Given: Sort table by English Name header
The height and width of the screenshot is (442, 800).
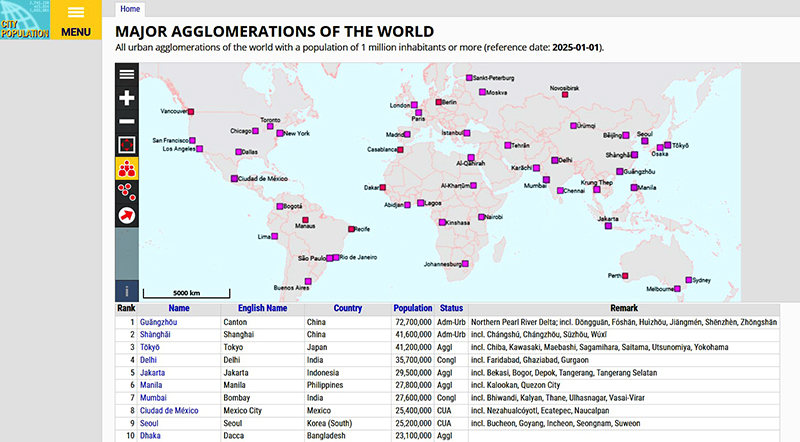Looking at the screenshot, I should click(x=262, y=309).
